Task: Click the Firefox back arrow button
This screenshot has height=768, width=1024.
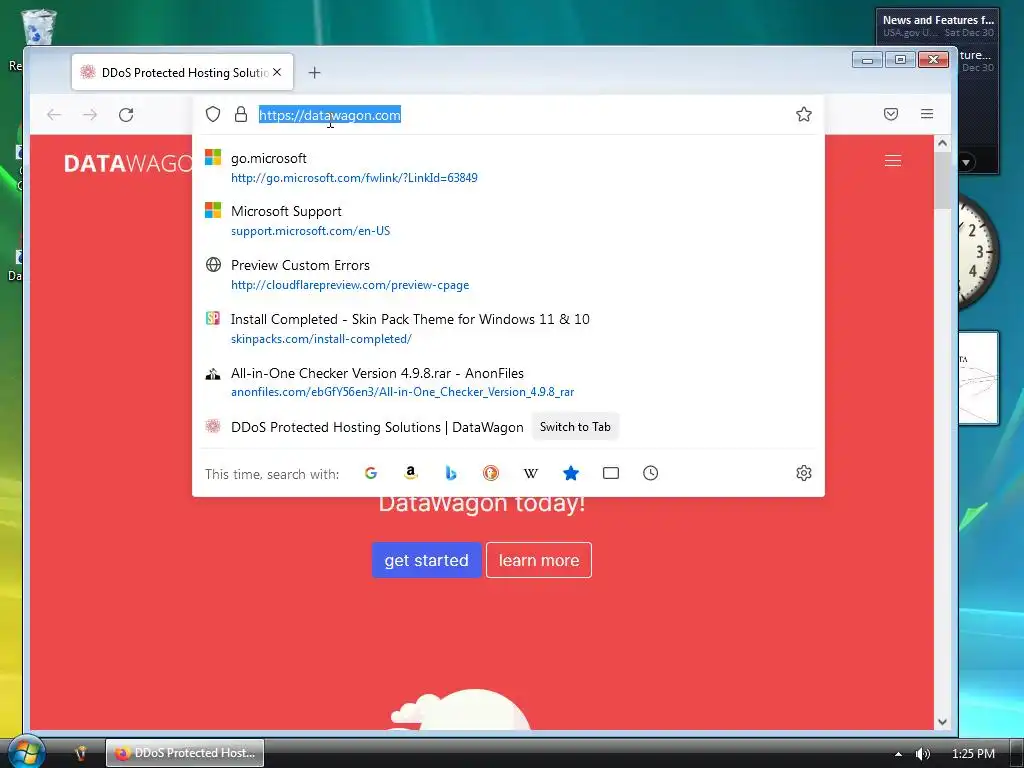Action: (54, 115)
